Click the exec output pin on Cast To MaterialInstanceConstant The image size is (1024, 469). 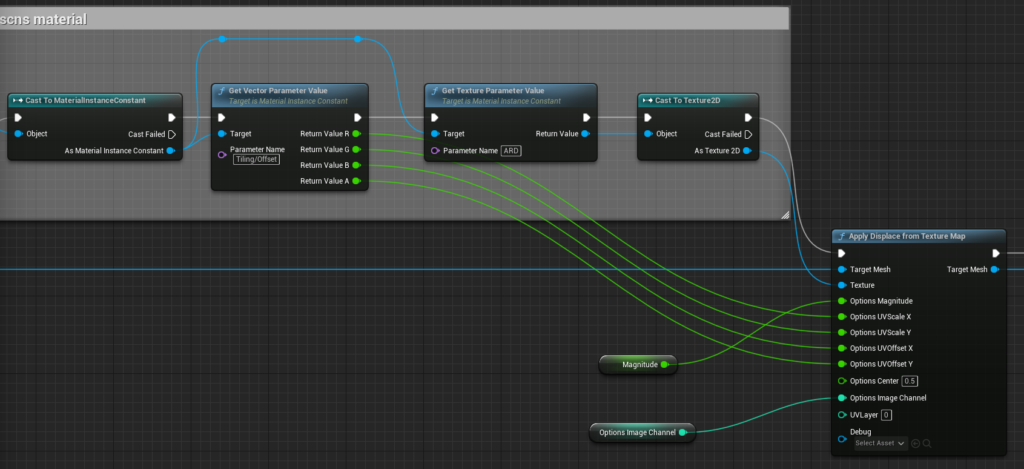click(172, 118)
